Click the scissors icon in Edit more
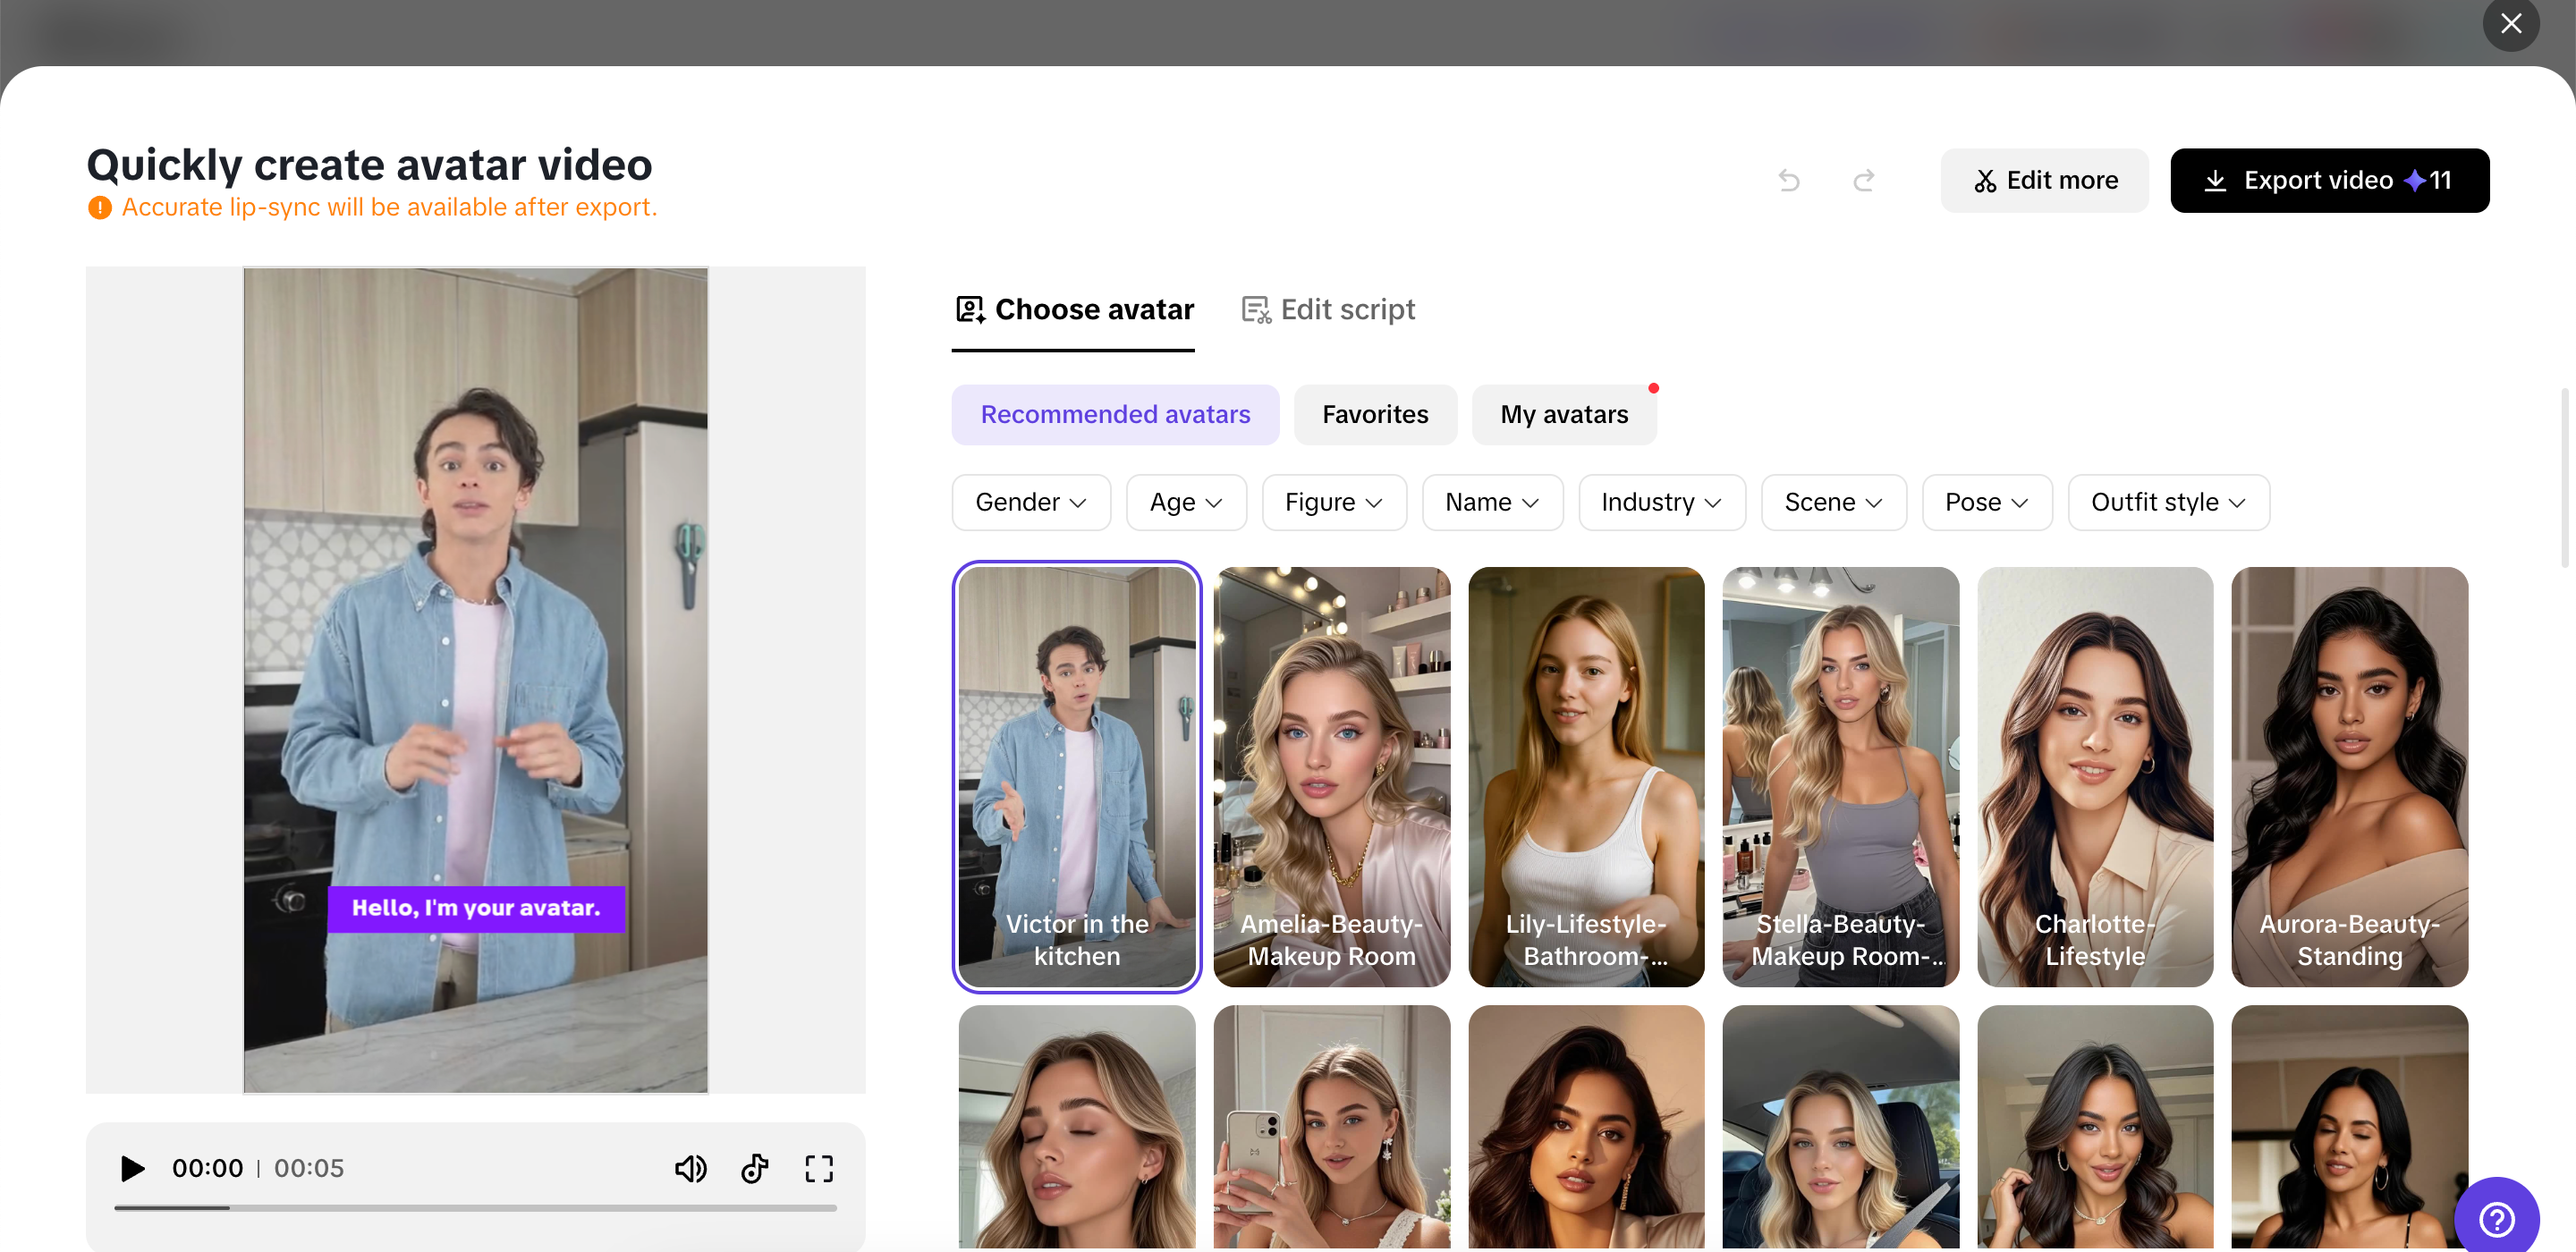2576x1252 pixels. (1986, 180)
